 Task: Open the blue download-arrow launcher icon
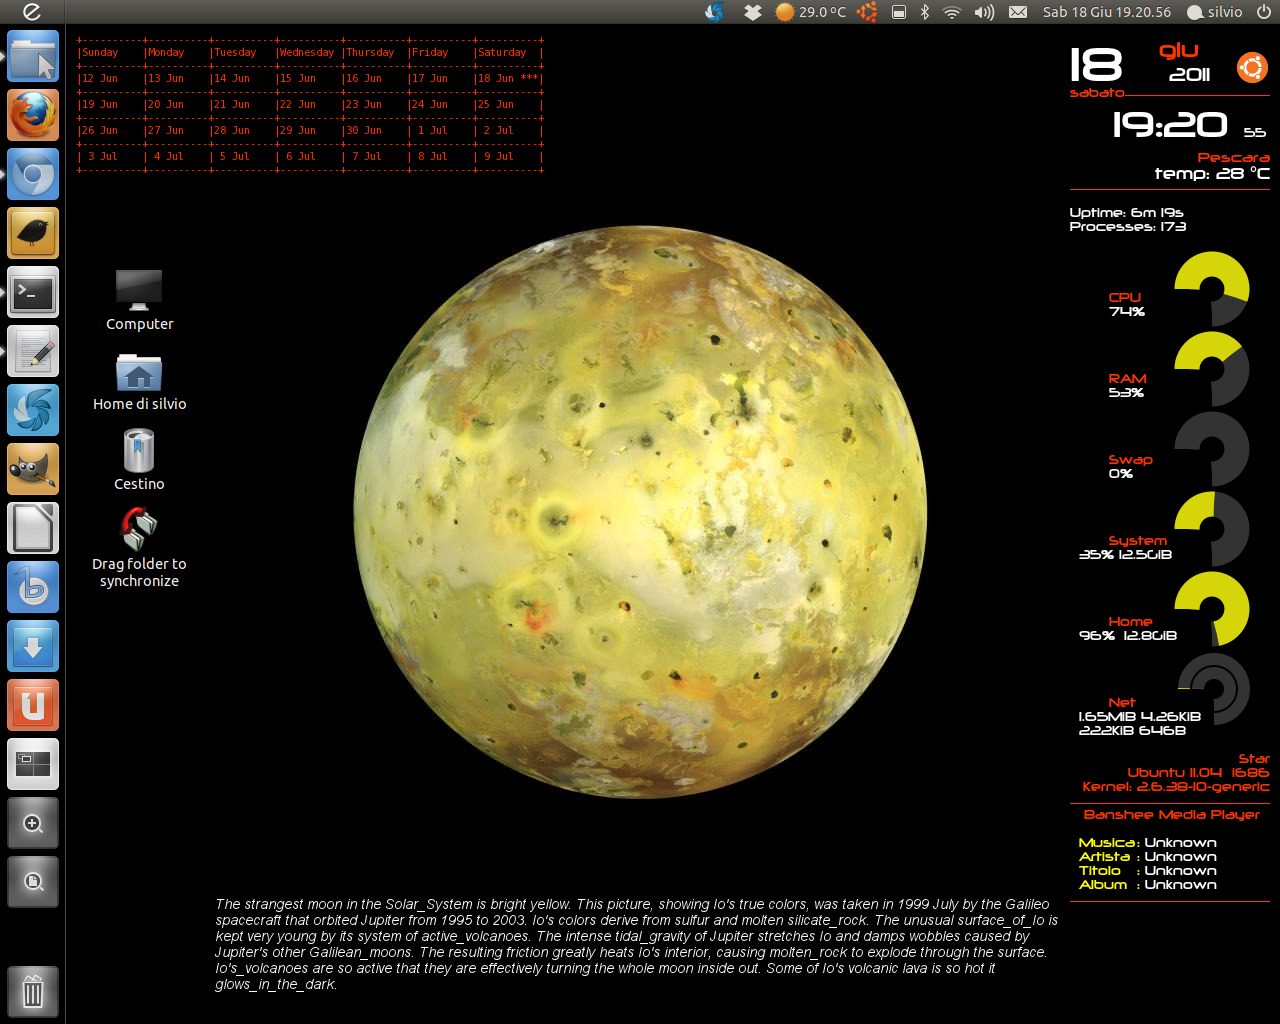[x=33, y=646]
